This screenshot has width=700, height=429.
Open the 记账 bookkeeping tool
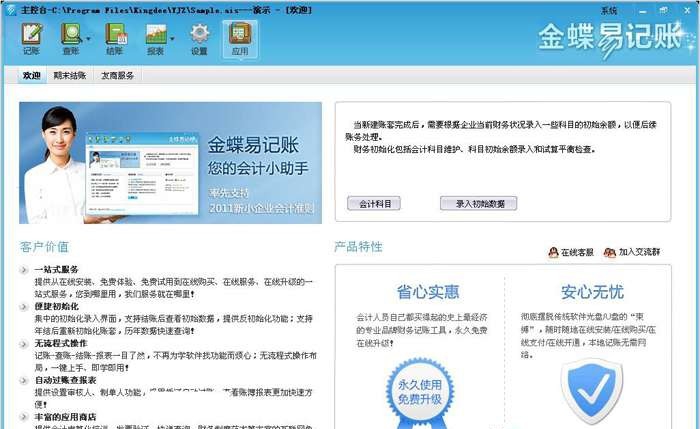point(32,39)
